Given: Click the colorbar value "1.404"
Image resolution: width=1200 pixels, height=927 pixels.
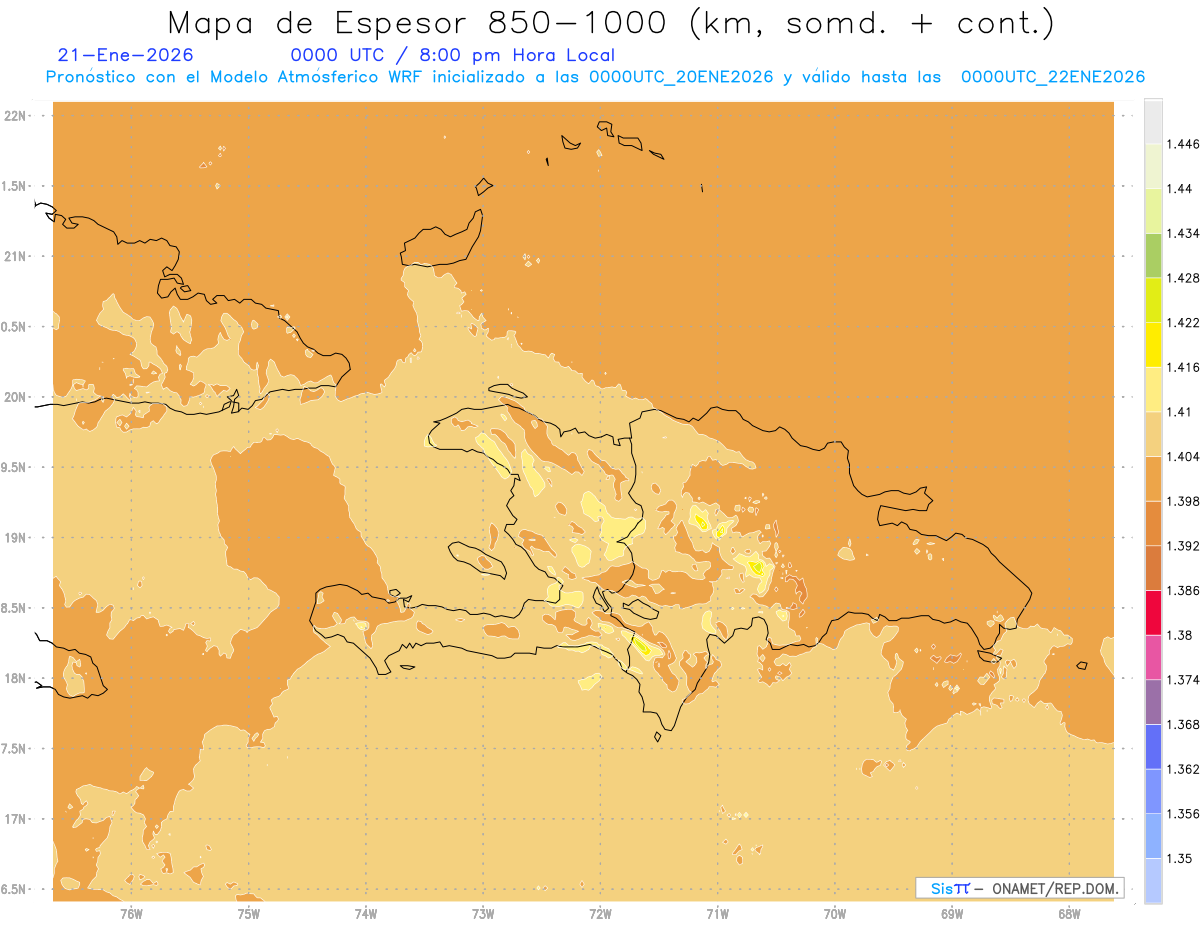Looking at the screenshot, I should (1184, 456).
